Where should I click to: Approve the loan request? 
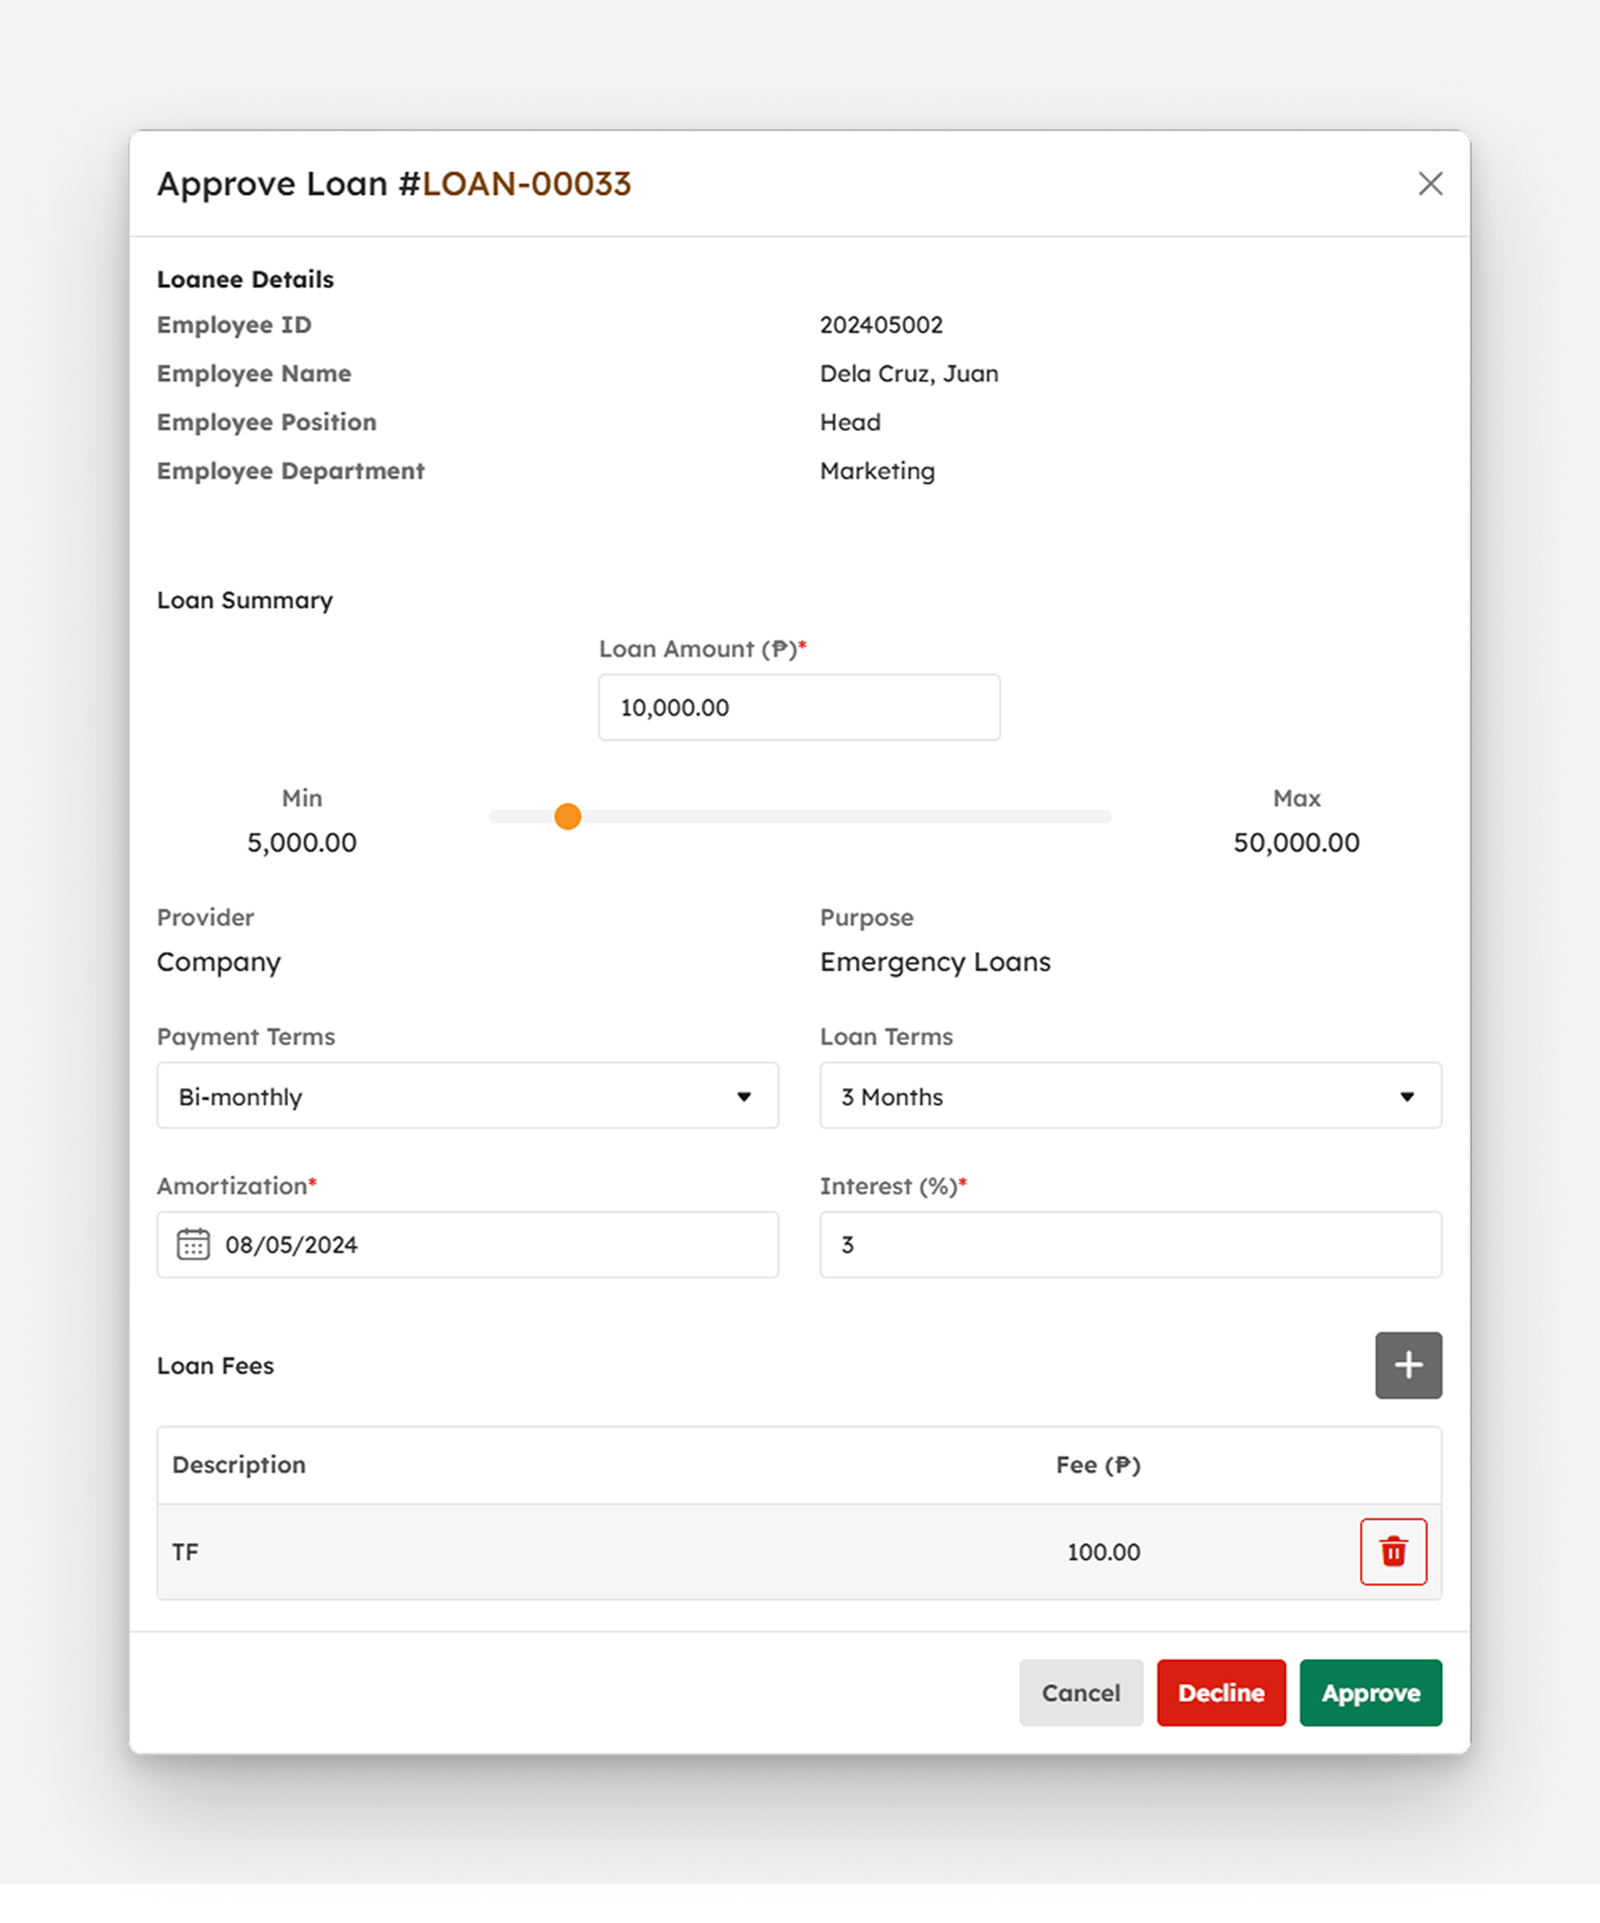(1370, 1692)
